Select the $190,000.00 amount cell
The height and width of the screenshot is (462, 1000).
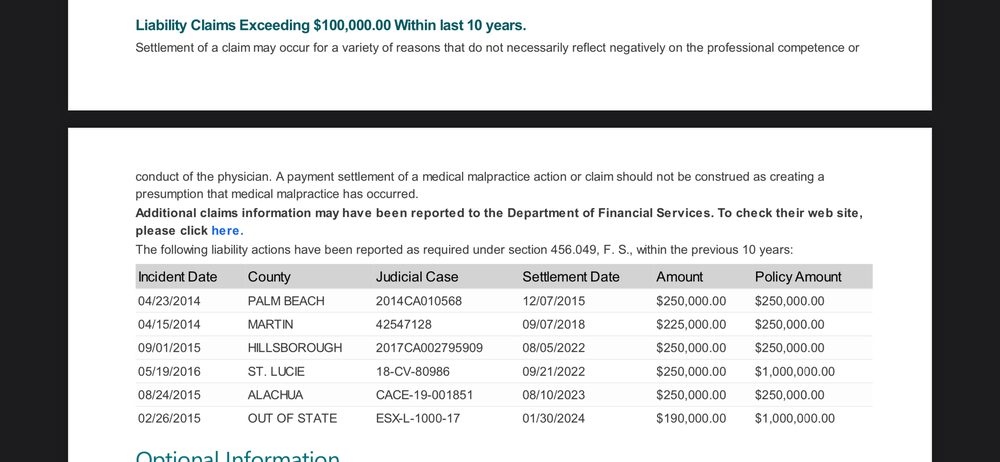pos(690,418)
